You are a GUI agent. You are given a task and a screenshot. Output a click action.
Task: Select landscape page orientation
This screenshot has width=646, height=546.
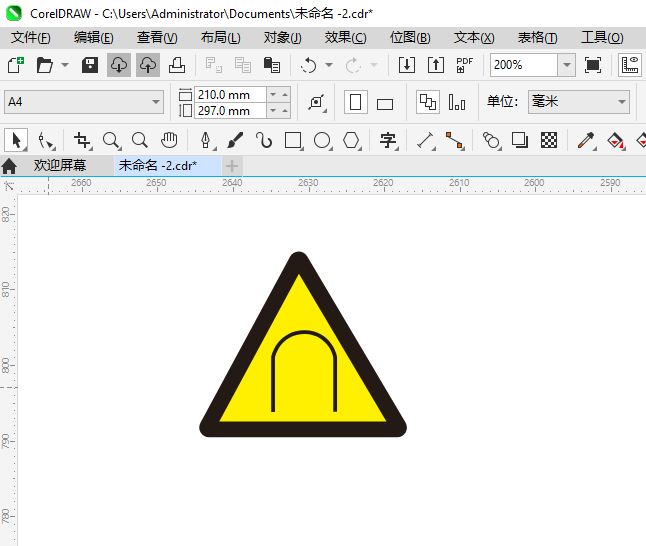pyautogui.click(x=385, y=104)
